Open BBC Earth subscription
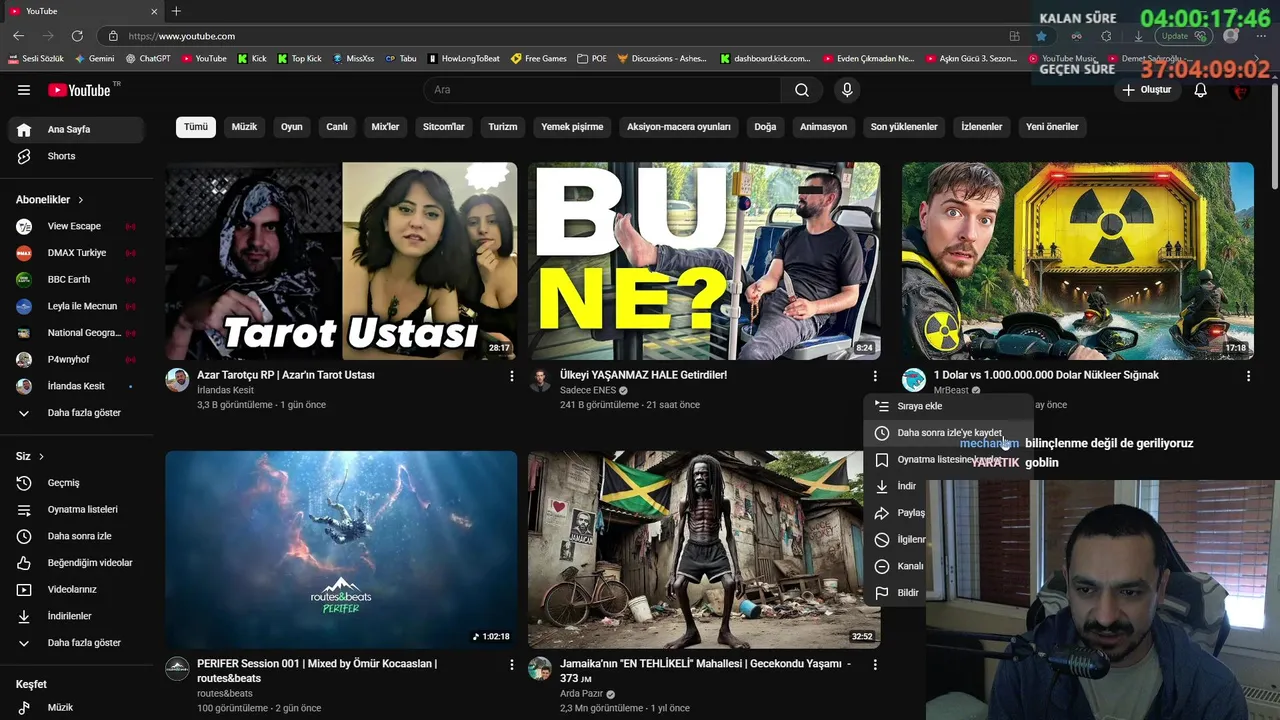The height and width of the screenshot is (720, 1280). coord(76,279)
